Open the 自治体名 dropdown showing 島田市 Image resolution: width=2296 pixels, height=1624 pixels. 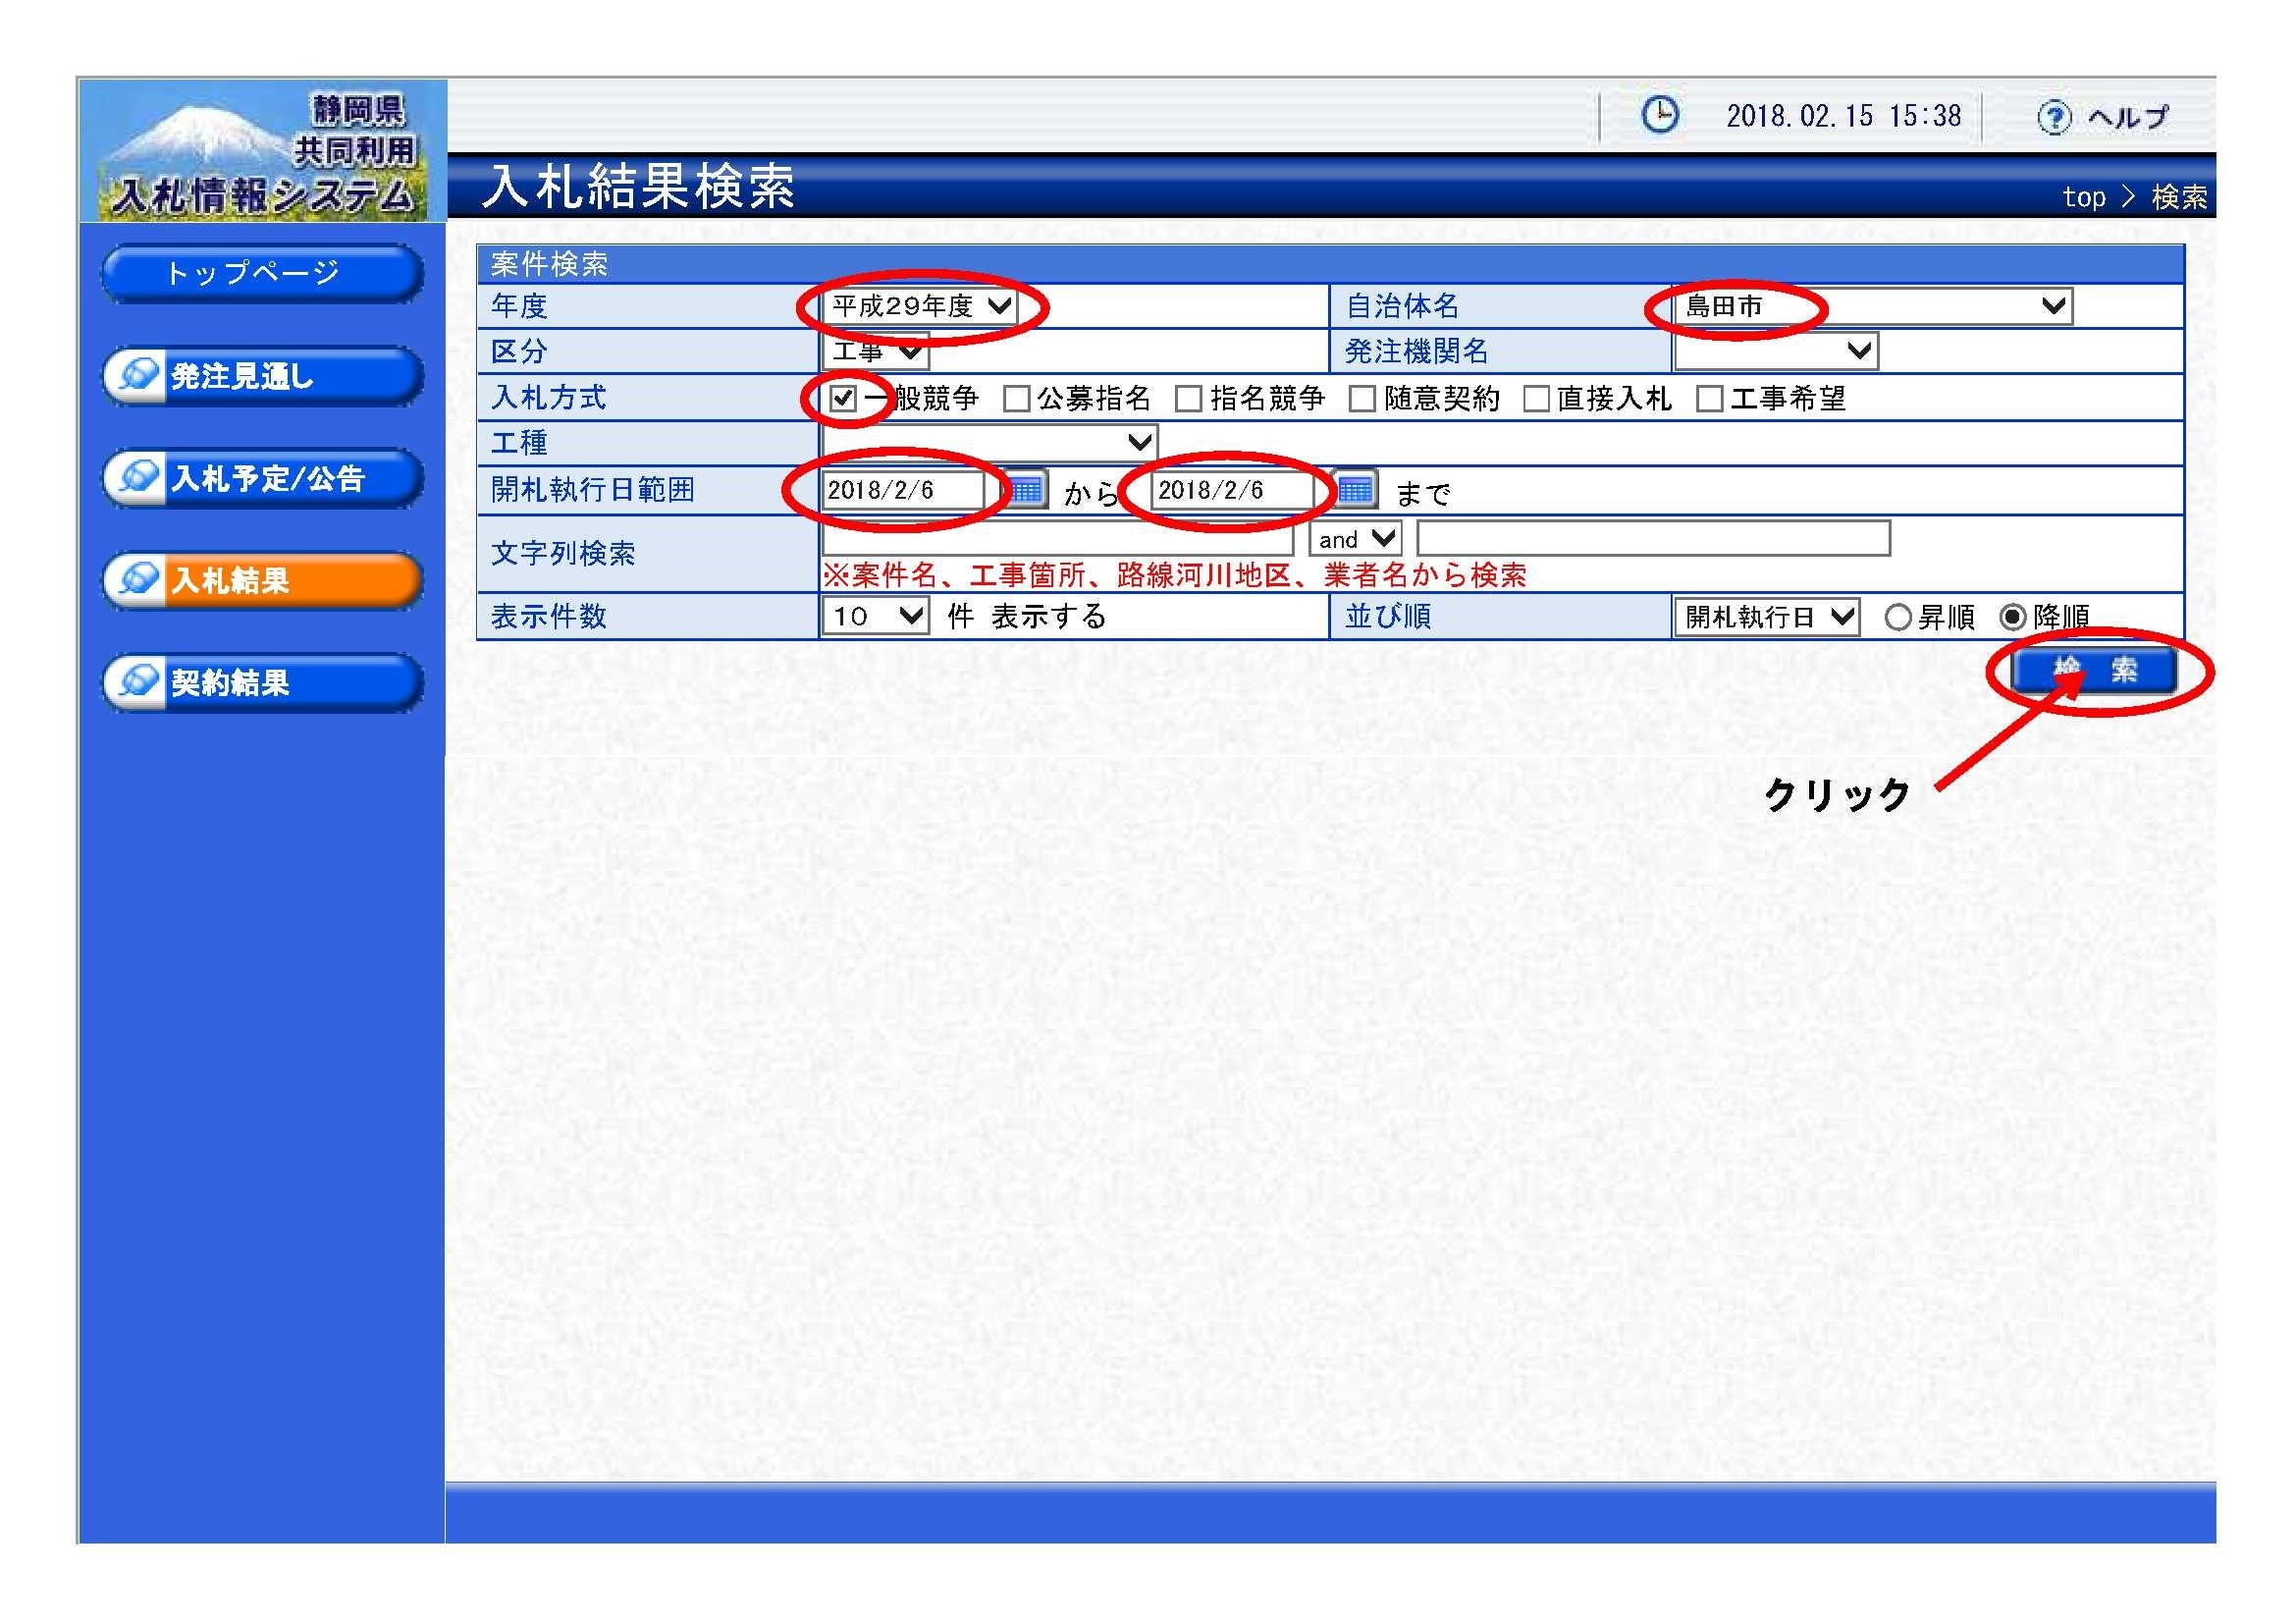pos(1874,306)
